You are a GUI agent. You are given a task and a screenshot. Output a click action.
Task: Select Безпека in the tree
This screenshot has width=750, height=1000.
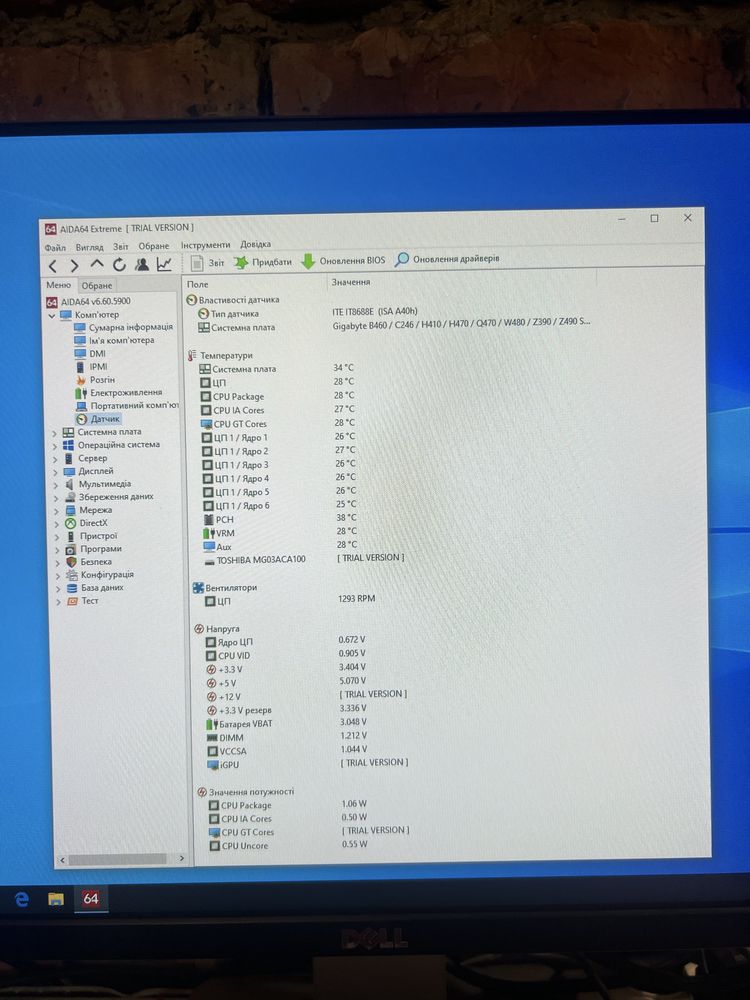click(89, 562)
